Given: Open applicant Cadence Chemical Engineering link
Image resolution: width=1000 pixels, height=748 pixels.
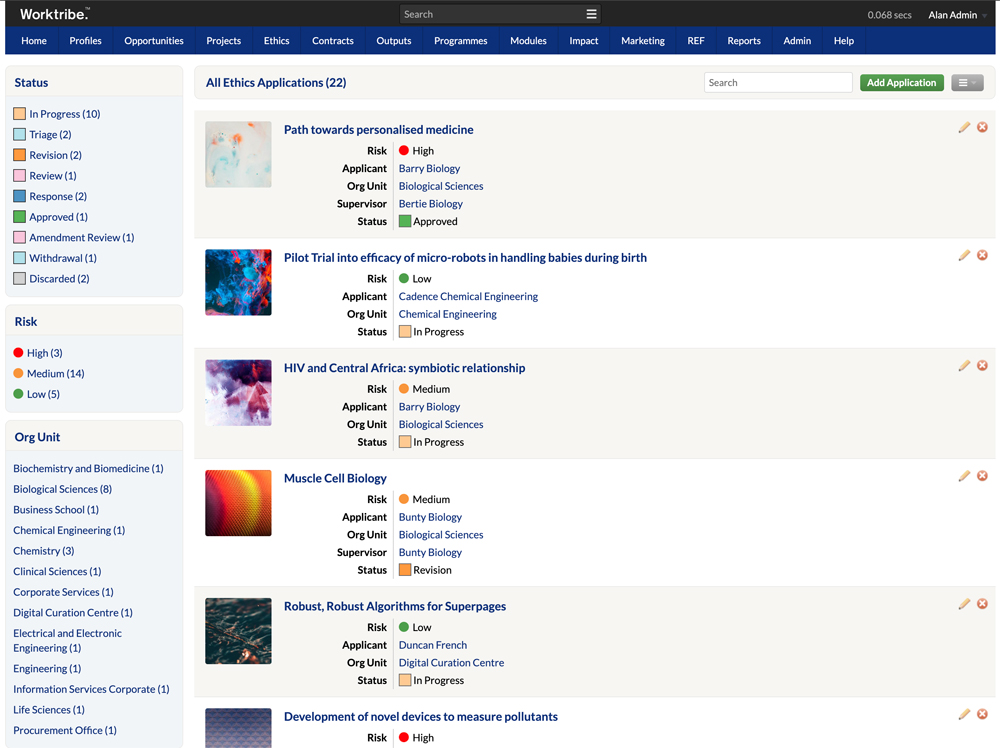Looking at the screenshot, I should [x=468, y=297].
